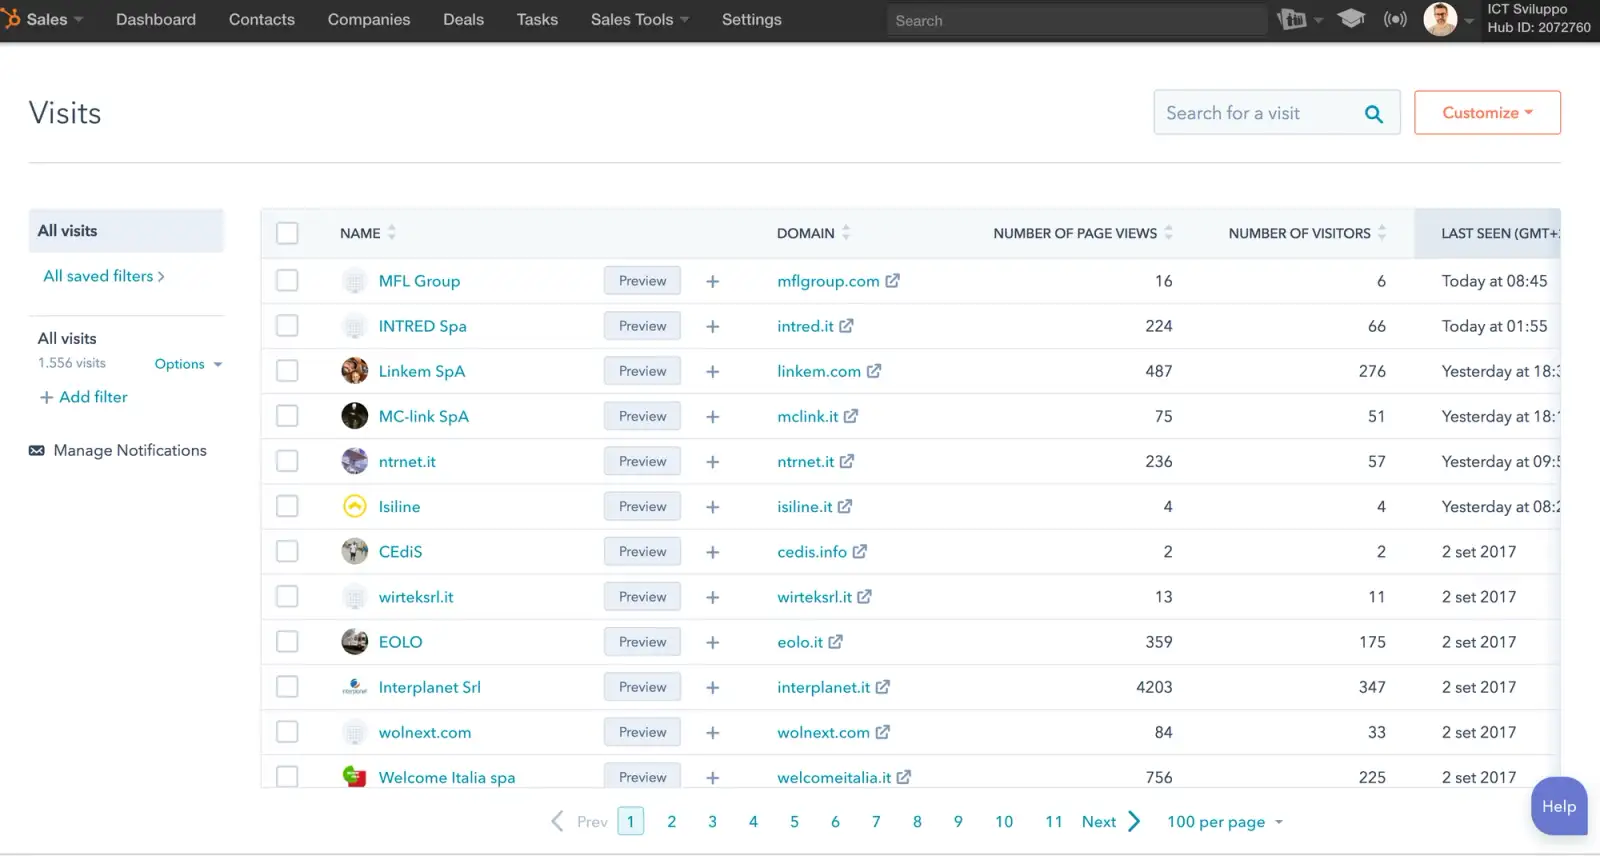Screen dimensions: 1600x856
Task: Toggle the select-all checkbox in table header
Action: [287, 233]
